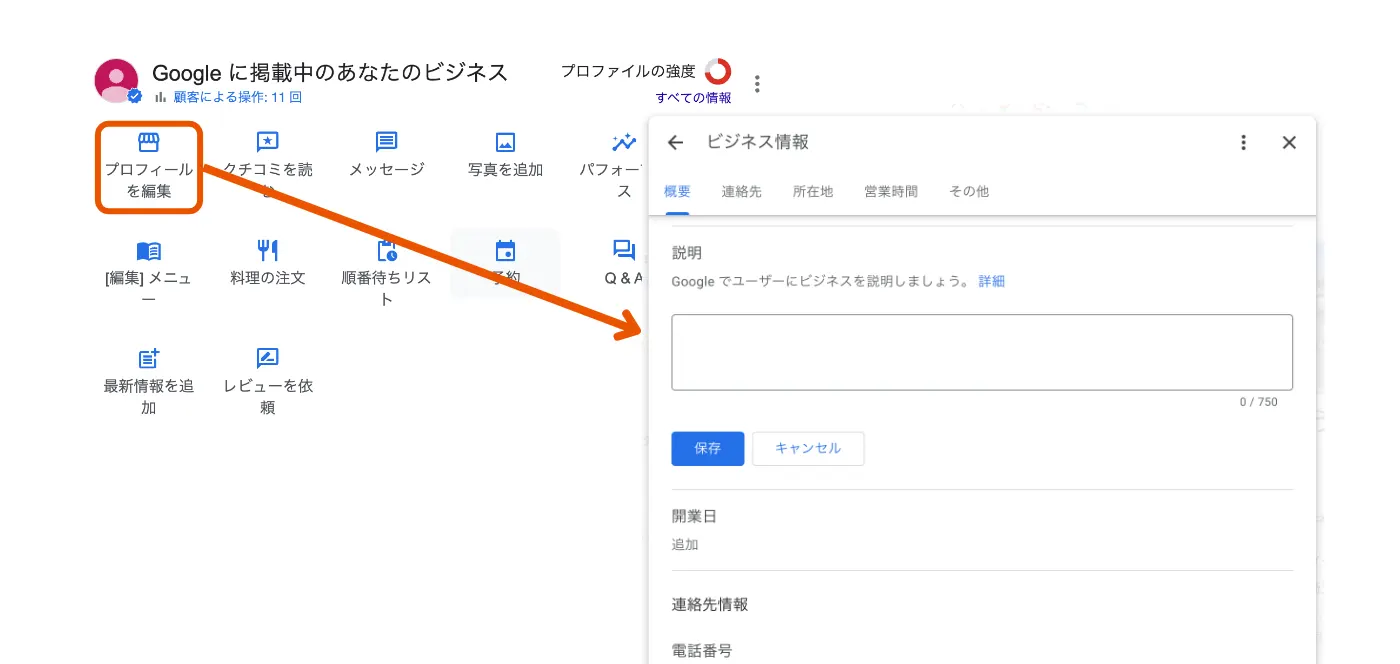Switch to the 所在地 tab
This screenshot has width=1400, height=664.
click(813, 191)
